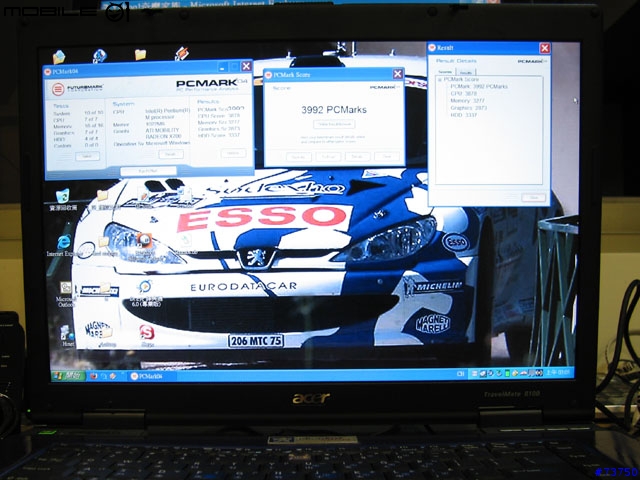The height and width of the screenshot is (480, 640).
Task: Open the red S desktop icon
Action: [147, 332]
